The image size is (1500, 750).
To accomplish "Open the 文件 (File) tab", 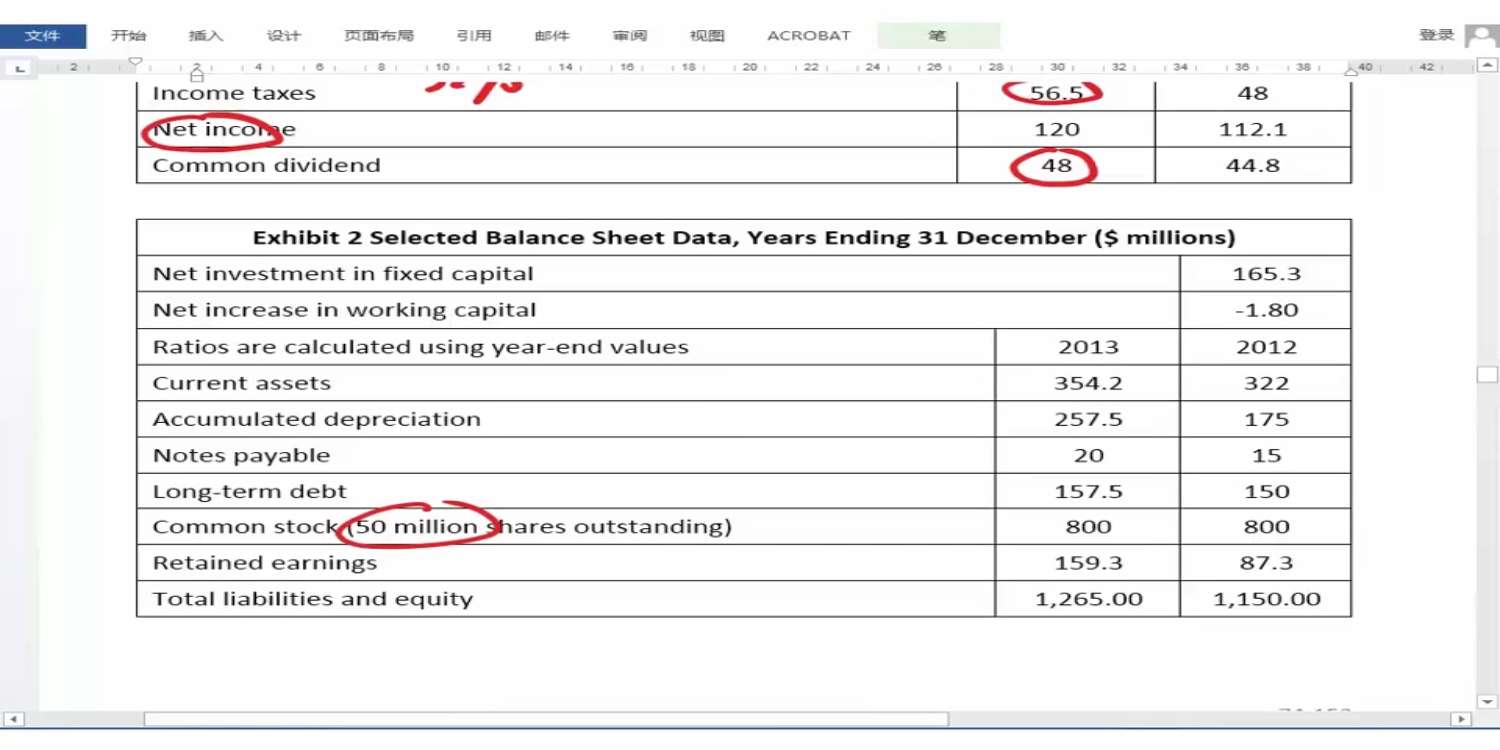I will tap(42, 36).
